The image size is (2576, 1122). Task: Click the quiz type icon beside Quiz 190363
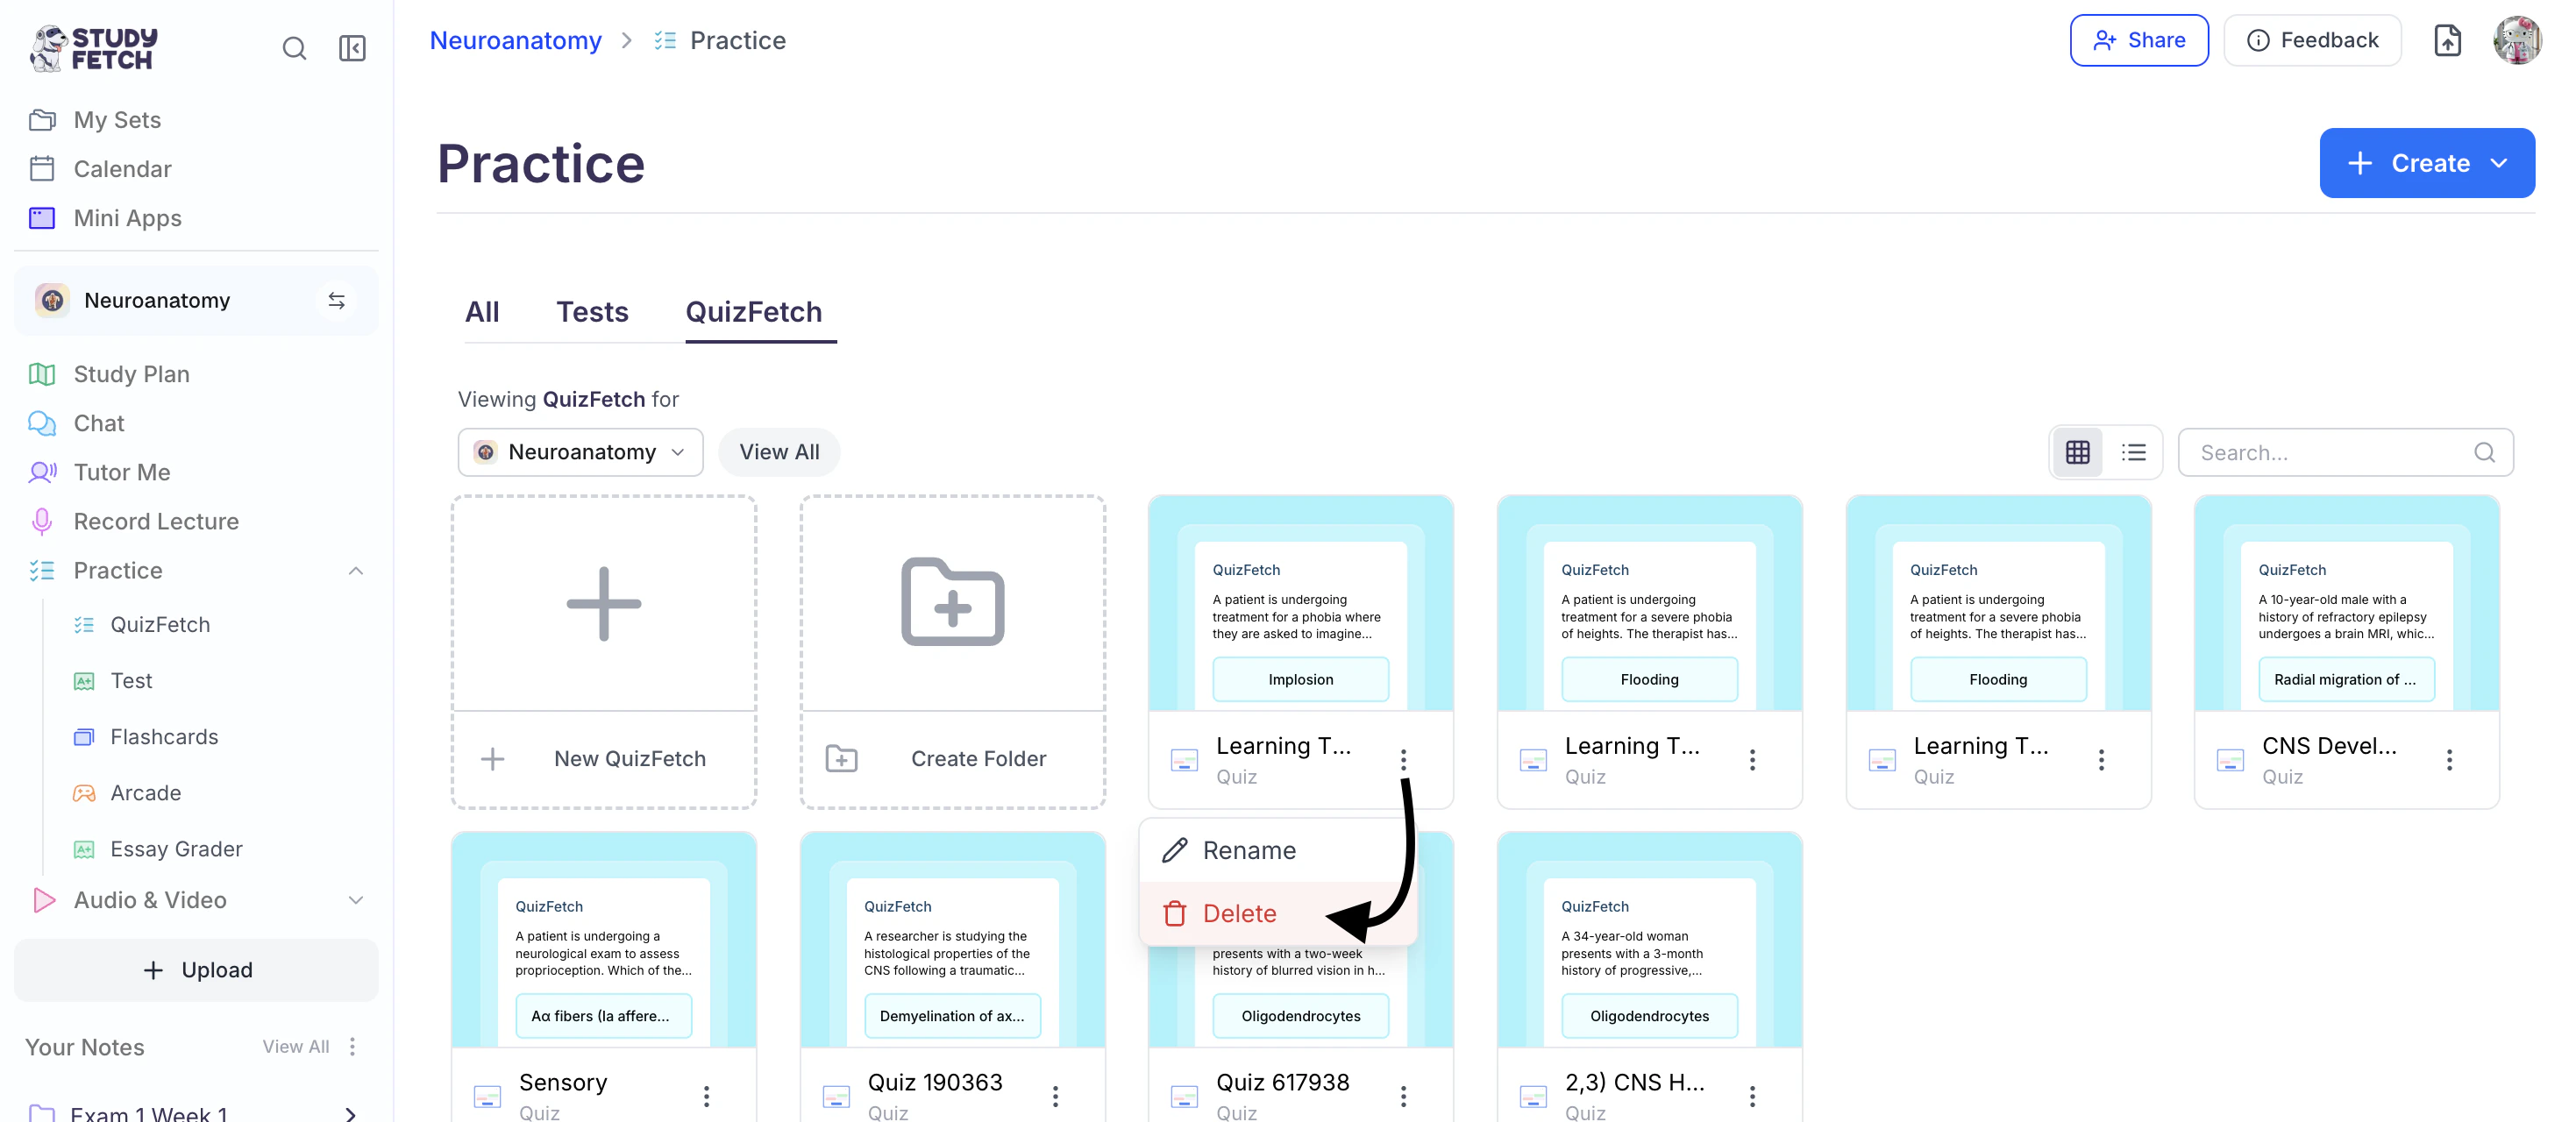point(836,1096)
